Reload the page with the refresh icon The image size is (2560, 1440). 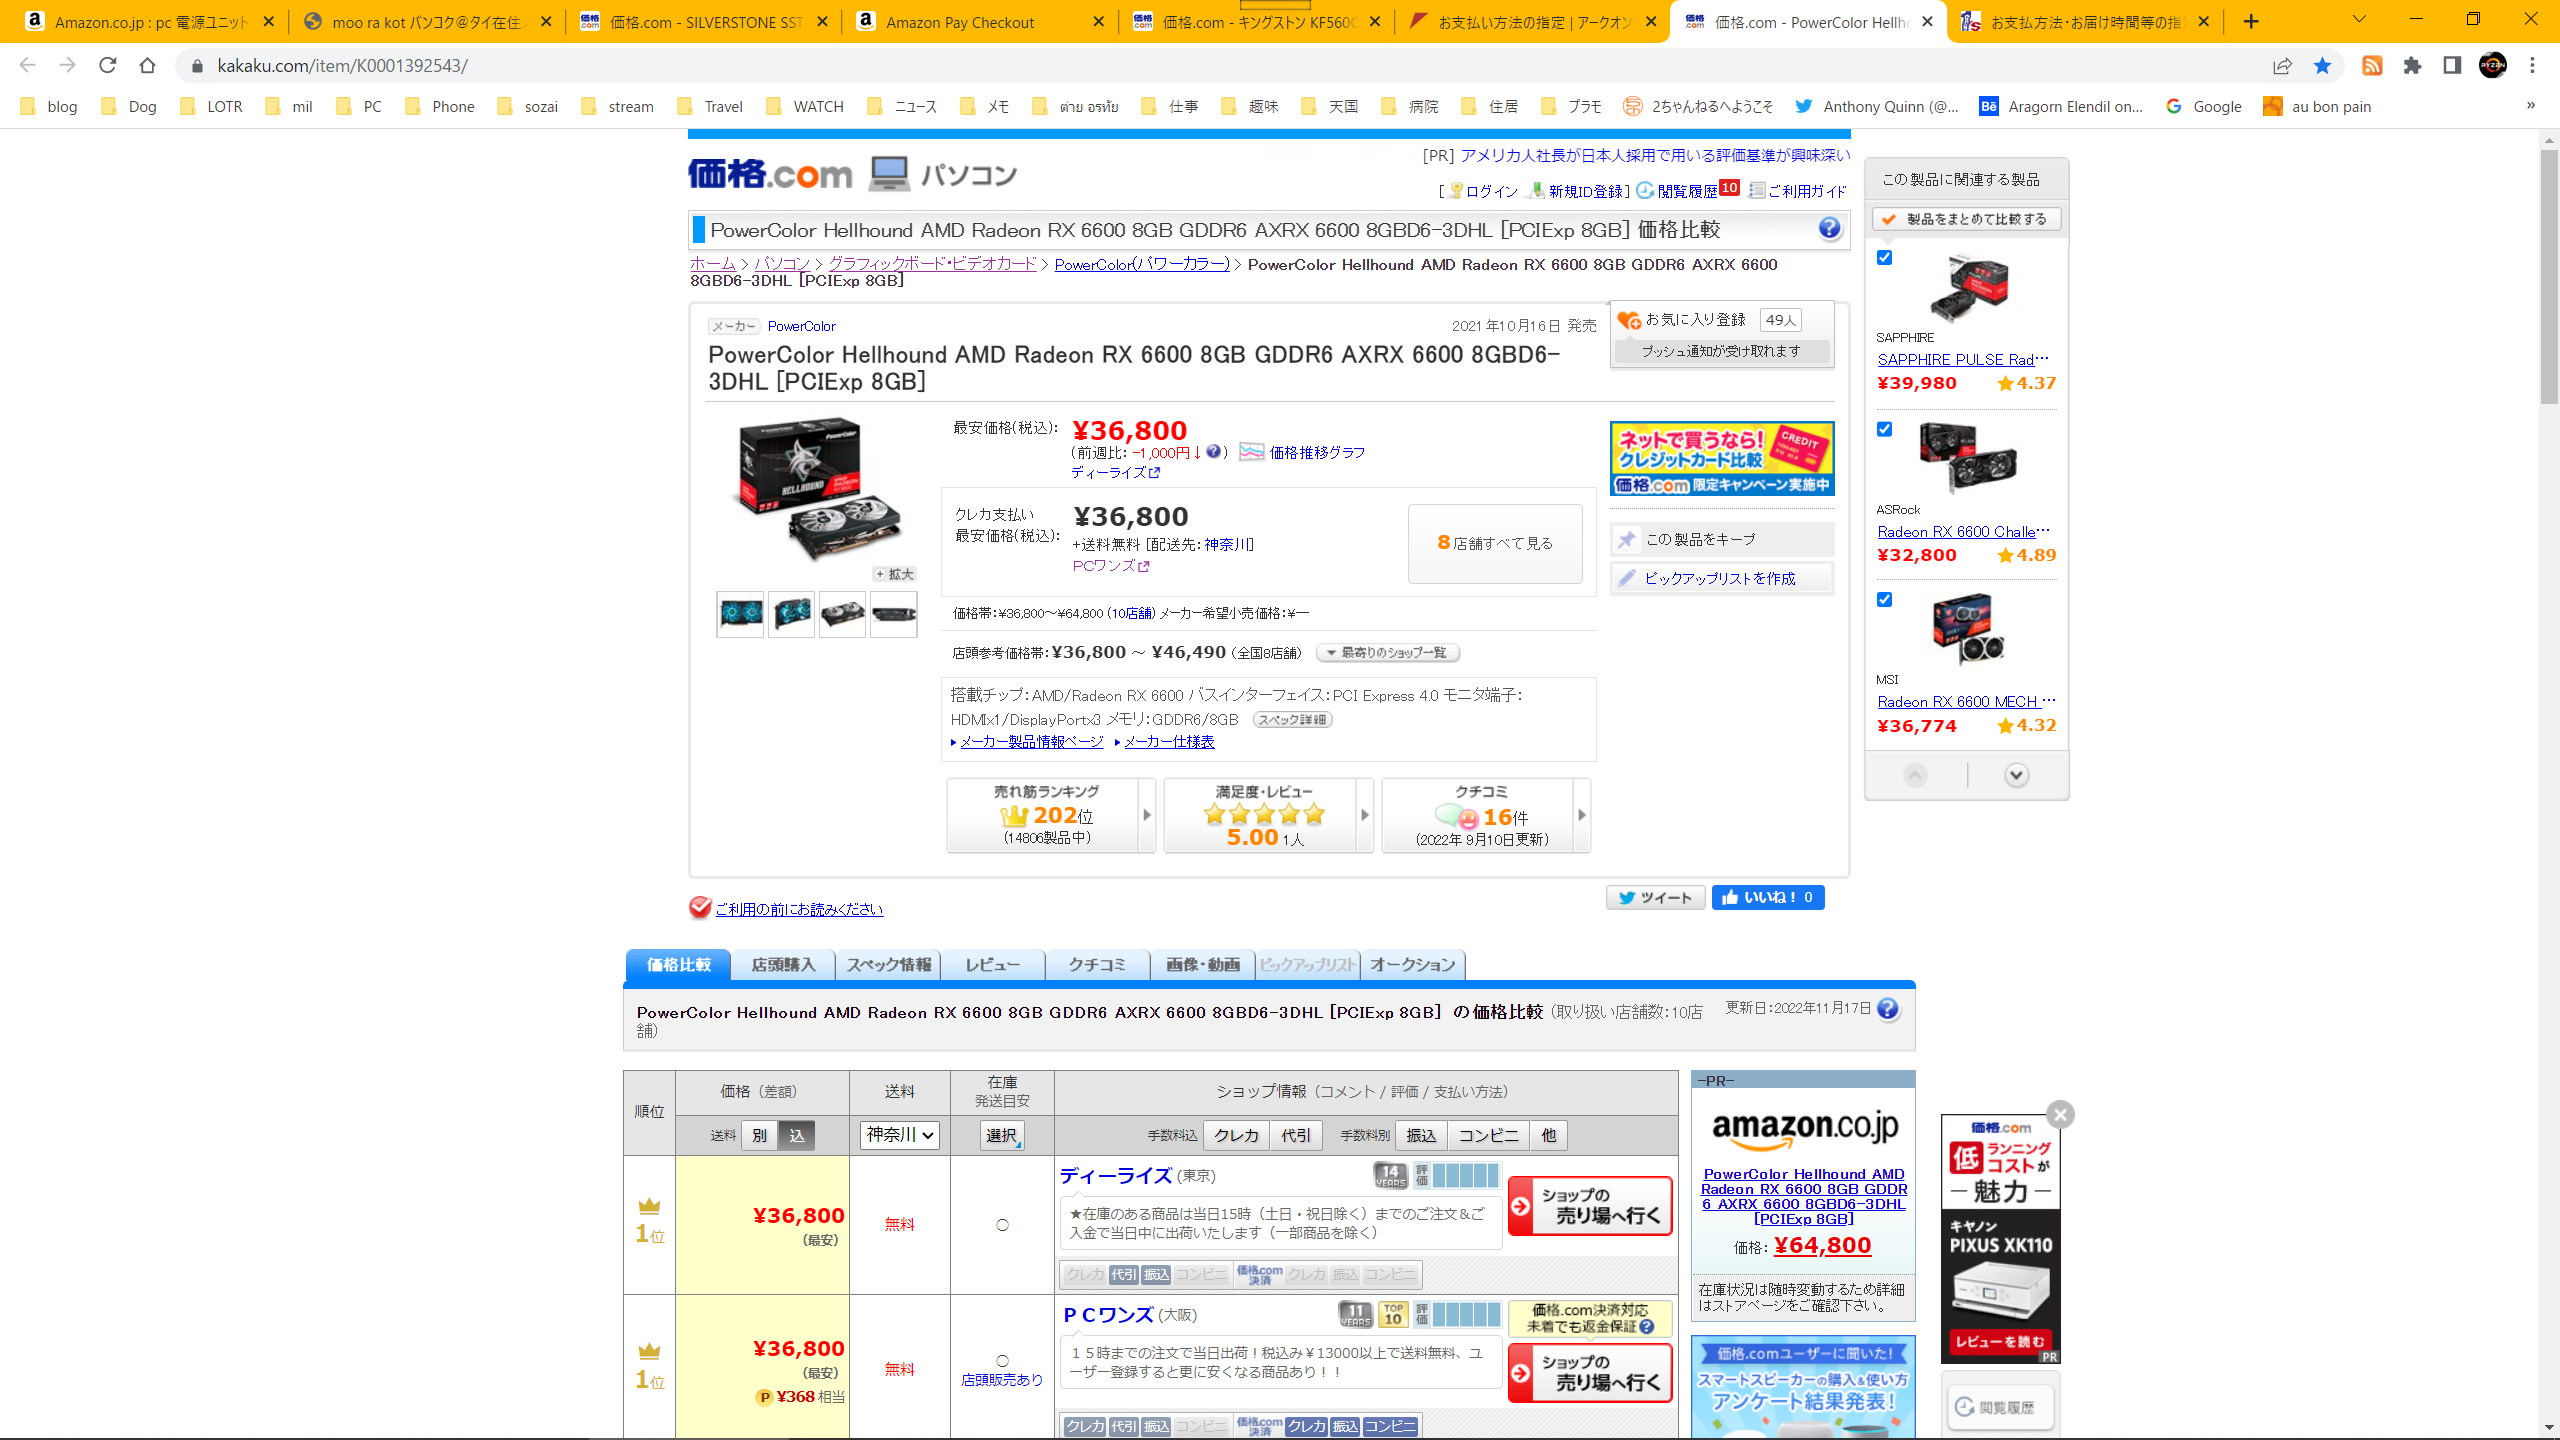107,65
